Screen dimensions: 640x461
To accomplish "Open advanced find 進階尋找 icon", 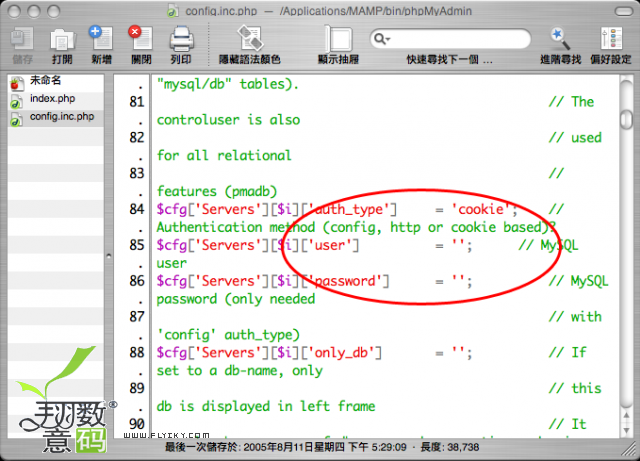I will click(x=560, y=39).
